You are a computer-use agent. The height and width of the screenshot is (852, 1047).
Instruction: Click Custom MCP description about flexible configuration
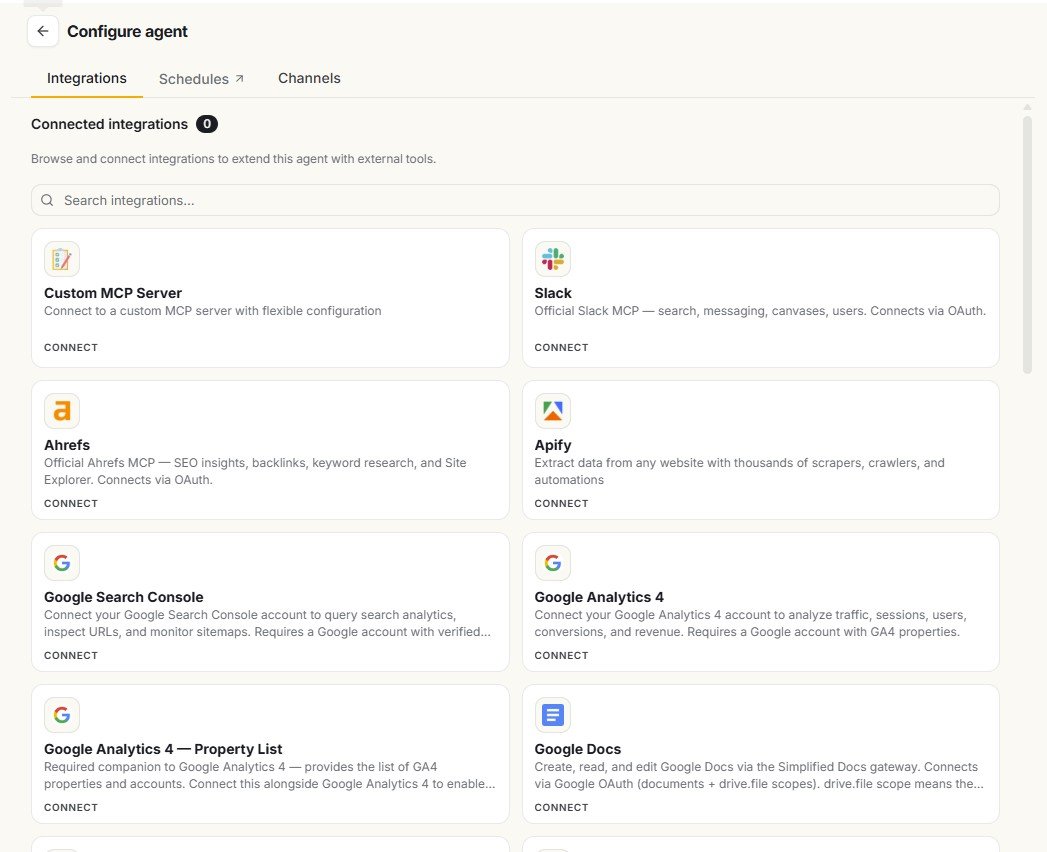pyautogui.click(x=212, y=311)
